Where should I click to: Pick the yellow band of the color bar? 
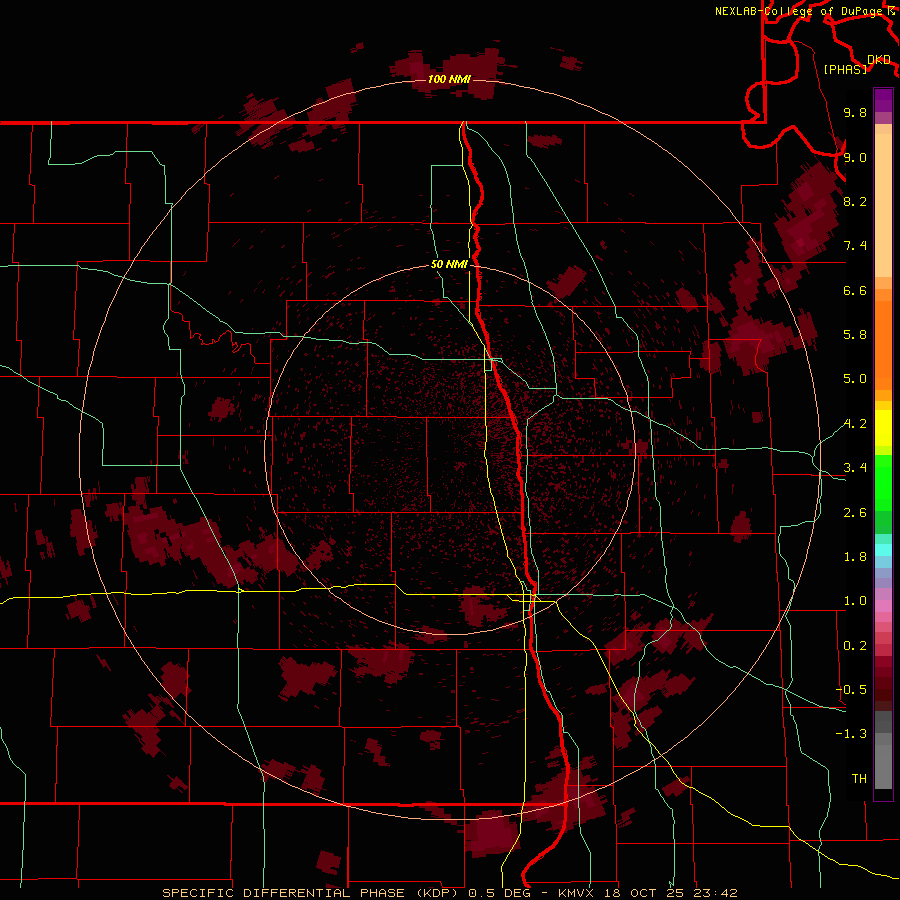pyautogui.click(x=883, y=428)
